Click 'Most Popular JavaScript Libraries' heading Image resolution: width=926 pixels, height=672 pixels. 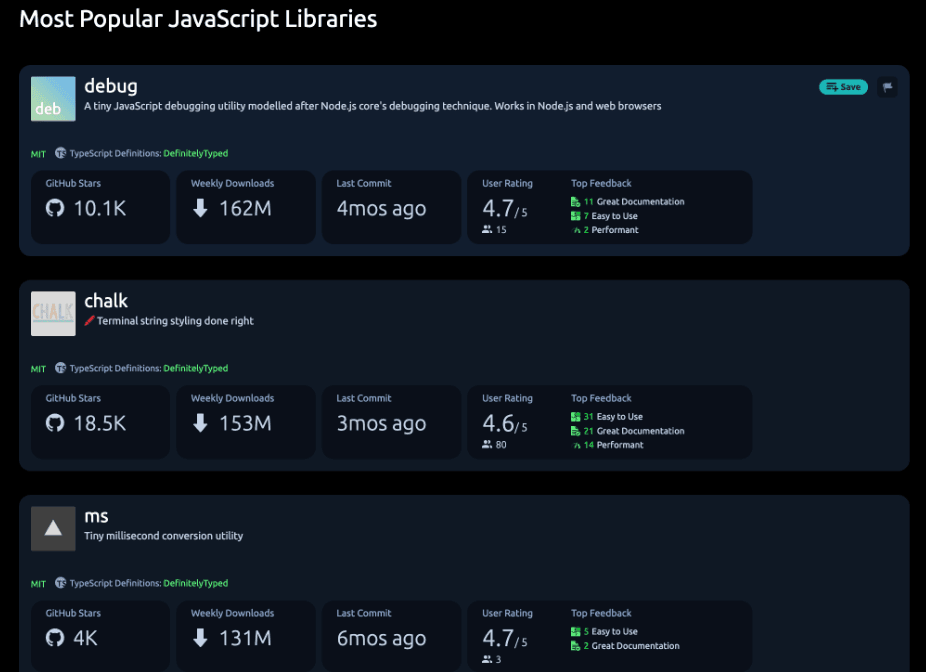198,19
